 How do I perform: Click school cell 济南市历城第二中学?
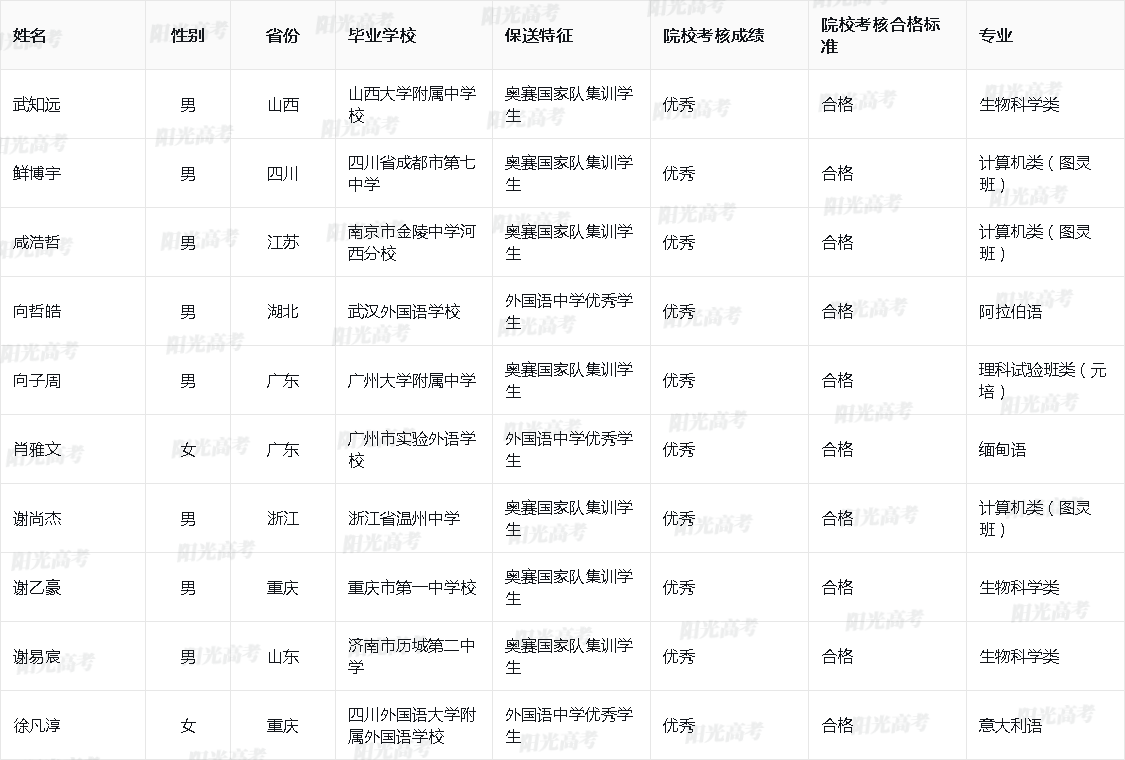pyautogui.click(x=412, y=657)
